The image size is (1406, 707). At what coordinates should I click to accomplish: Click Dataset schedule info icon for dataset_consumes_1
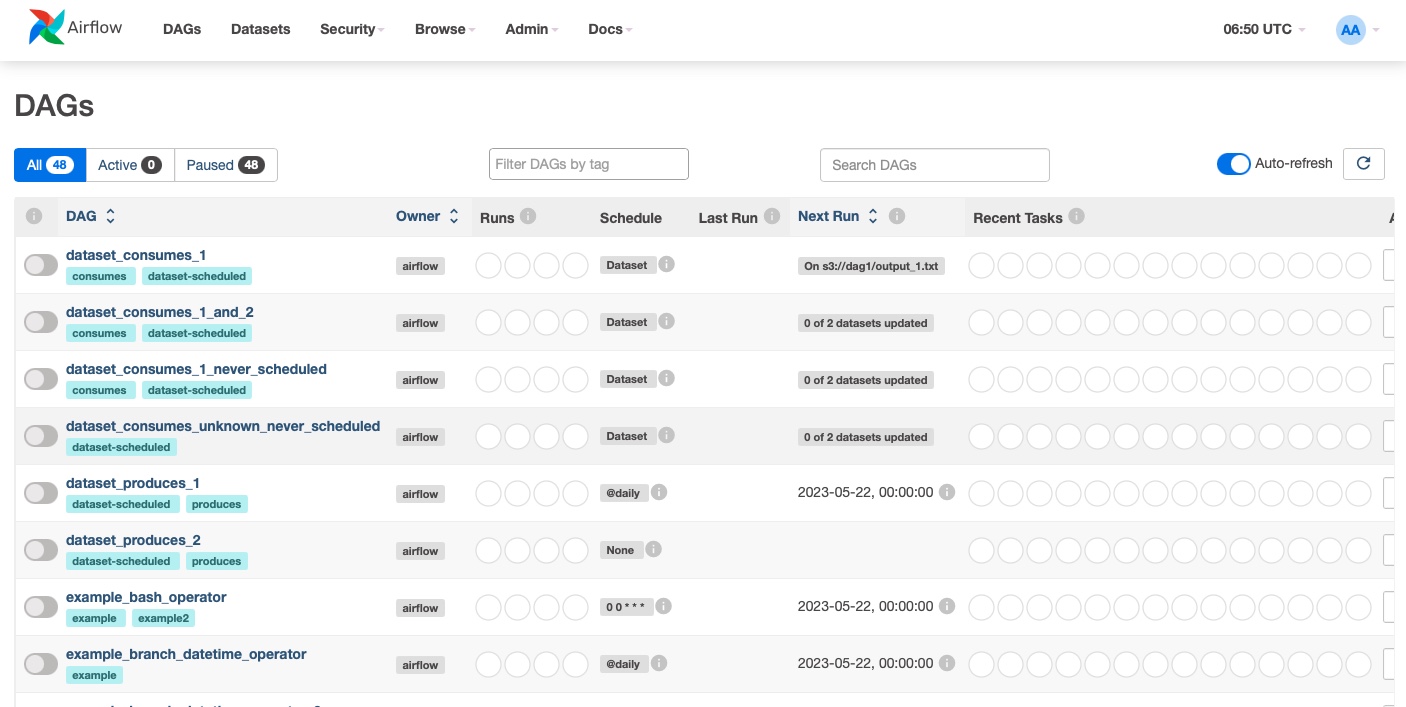click(x=667, y=264)
